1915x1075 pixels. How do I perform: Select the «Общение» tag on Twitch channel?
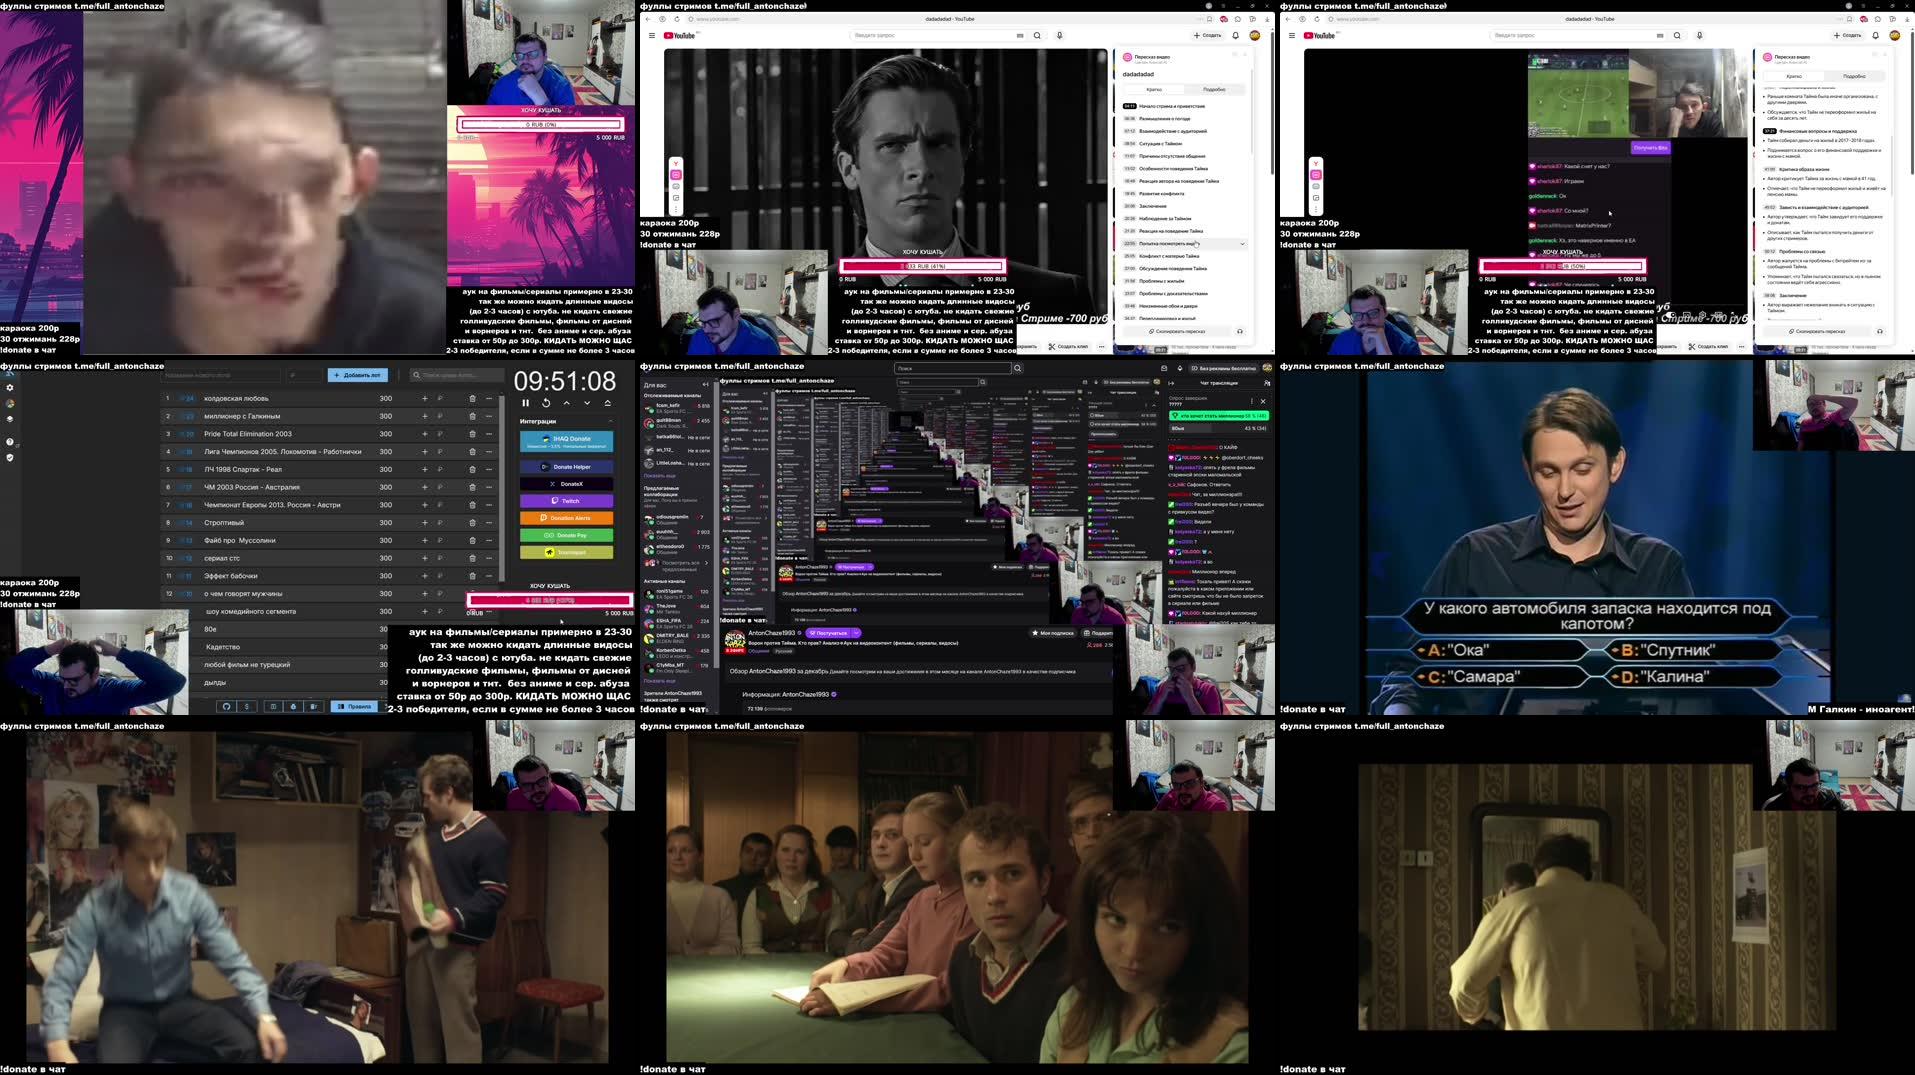click(757, 650)
